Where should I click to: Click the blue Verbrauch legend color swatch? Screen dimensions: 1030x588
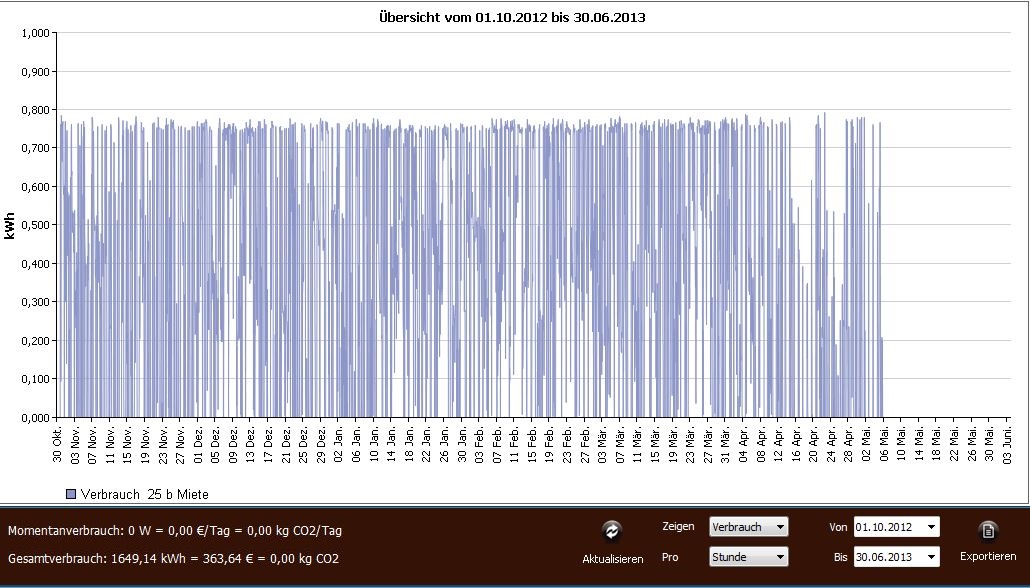(70, 494)
